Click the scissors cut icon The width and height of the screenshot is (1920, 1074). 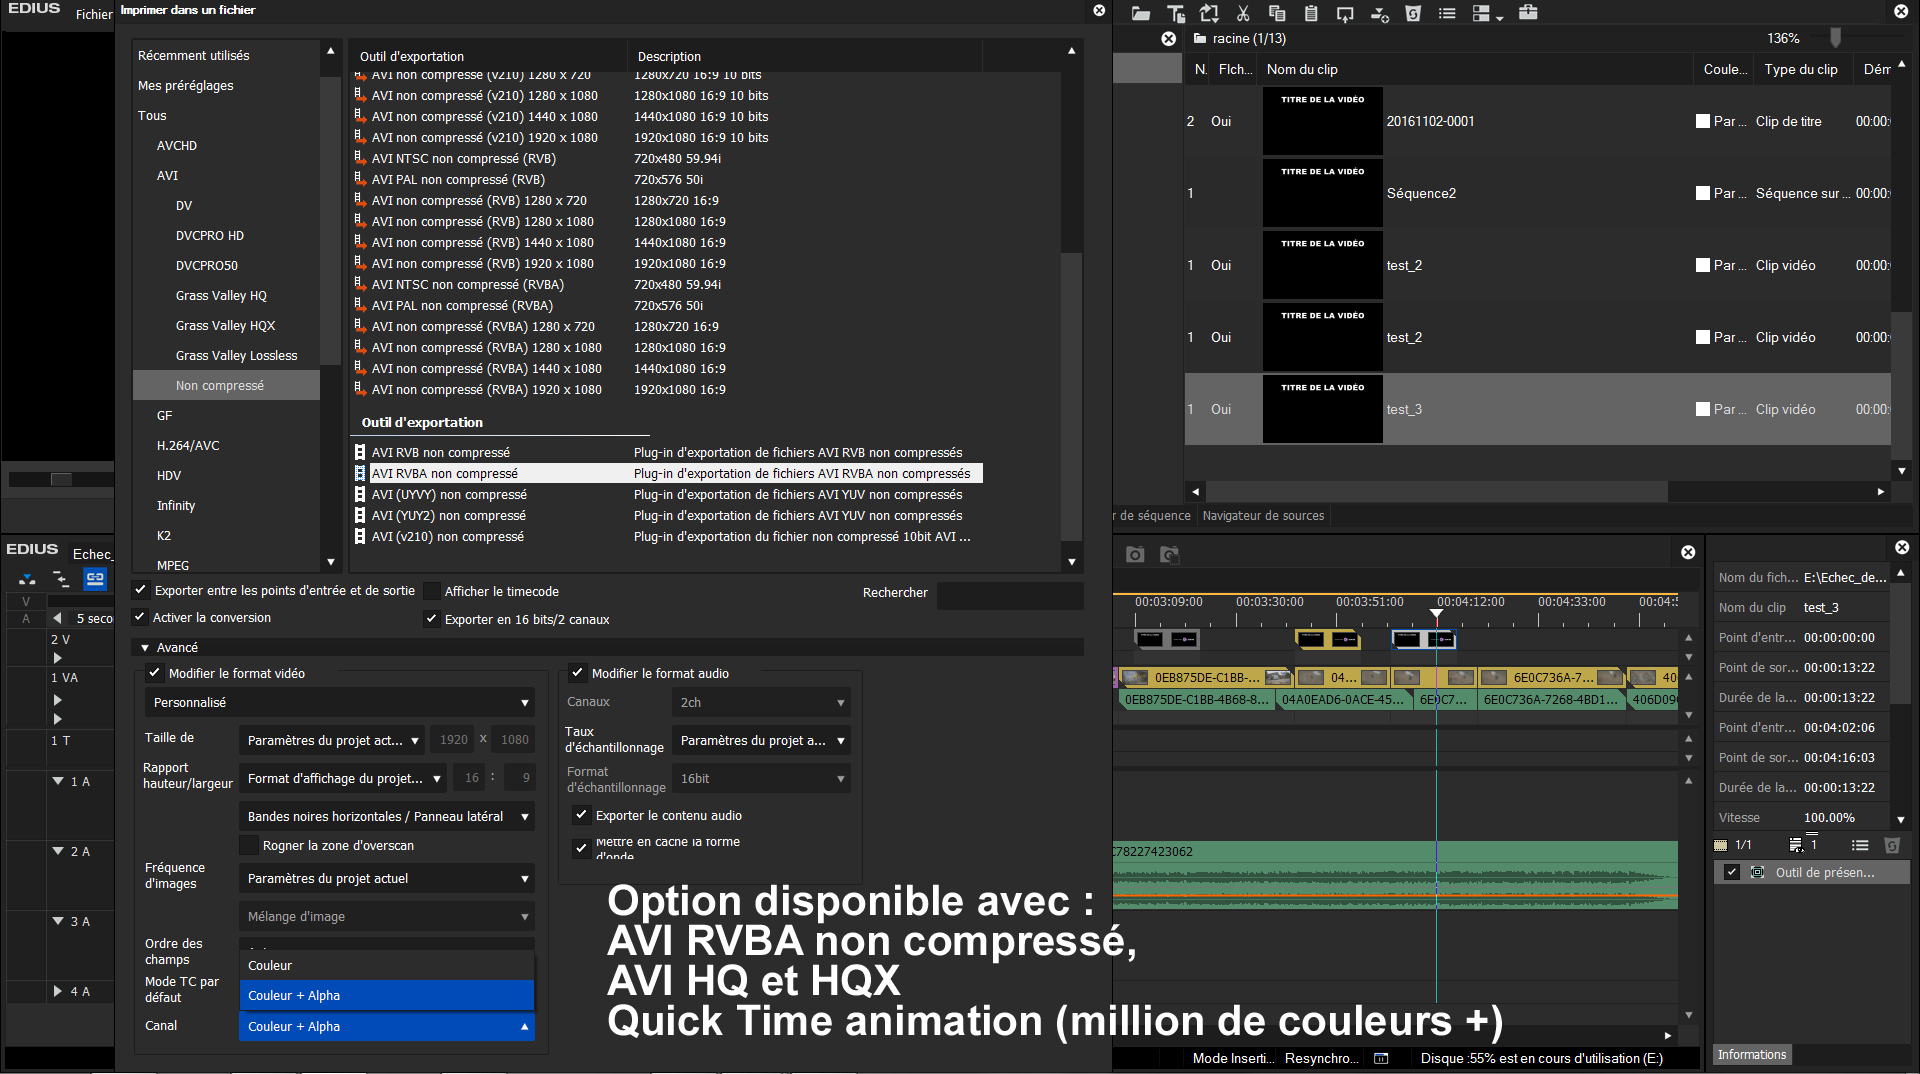coord(1243,13)
